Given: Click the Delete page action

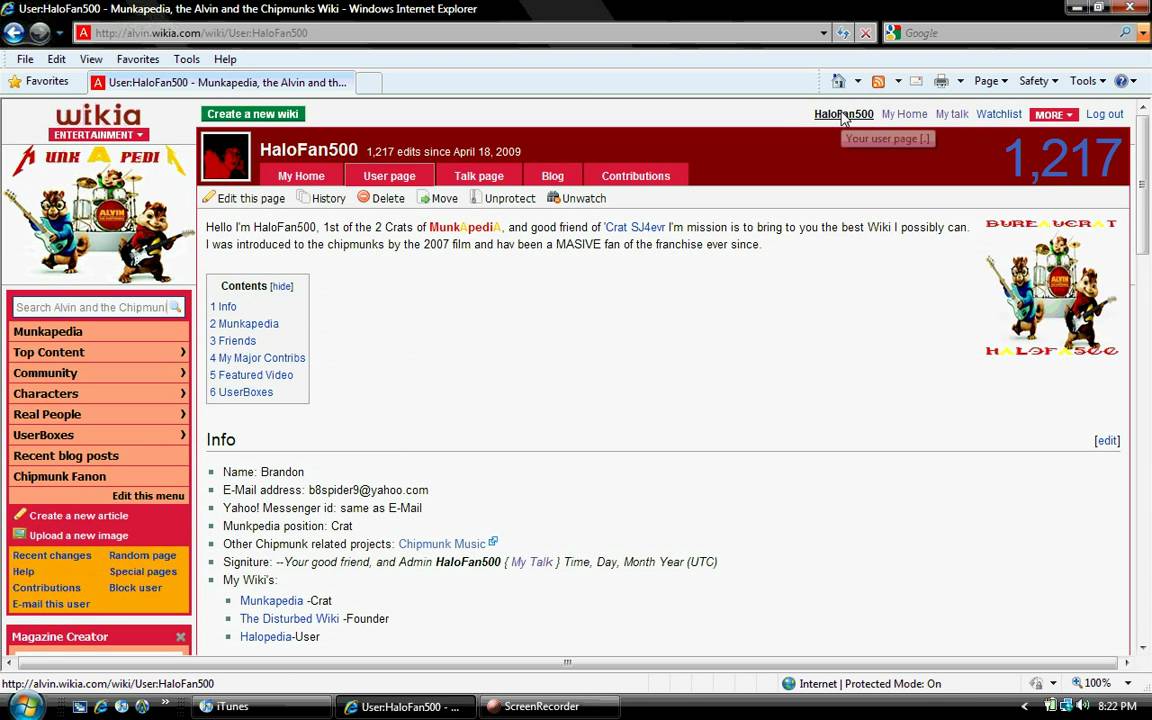Looking at the screenshot, I should pos(381,198).
